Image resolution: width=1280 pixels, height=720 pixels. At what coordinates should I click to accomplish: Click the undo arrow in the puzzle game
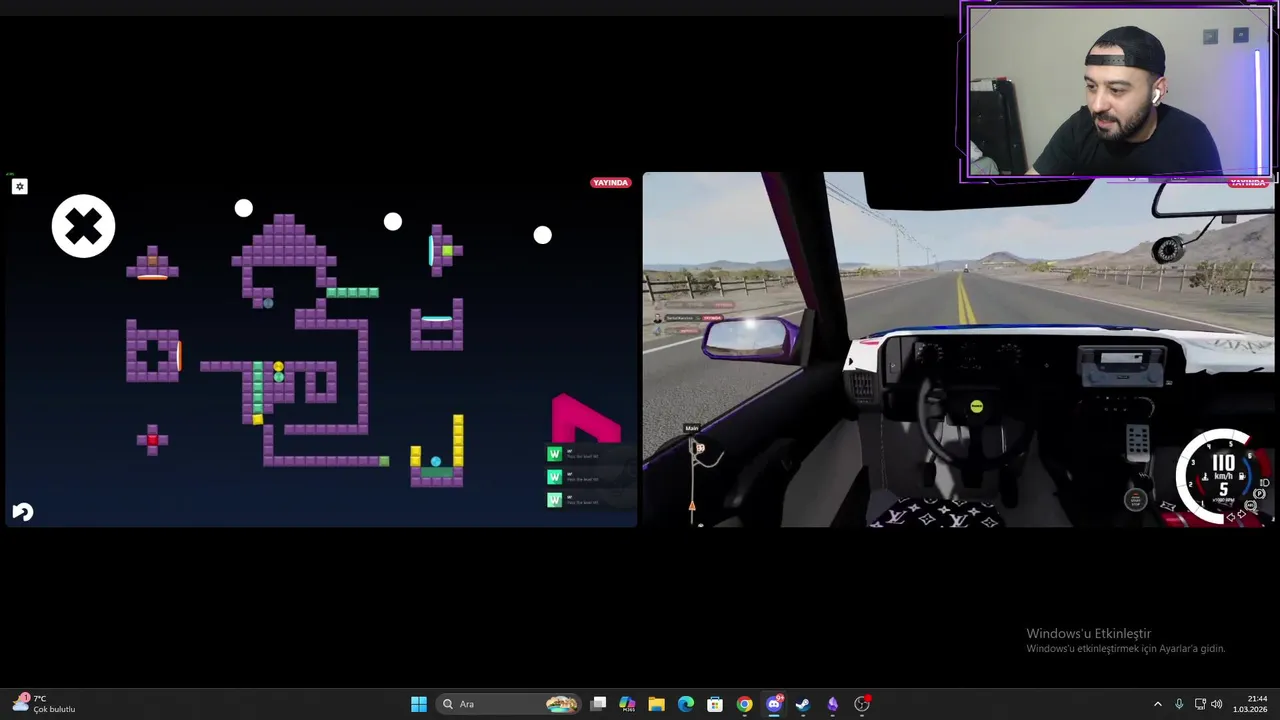point(22,512)
